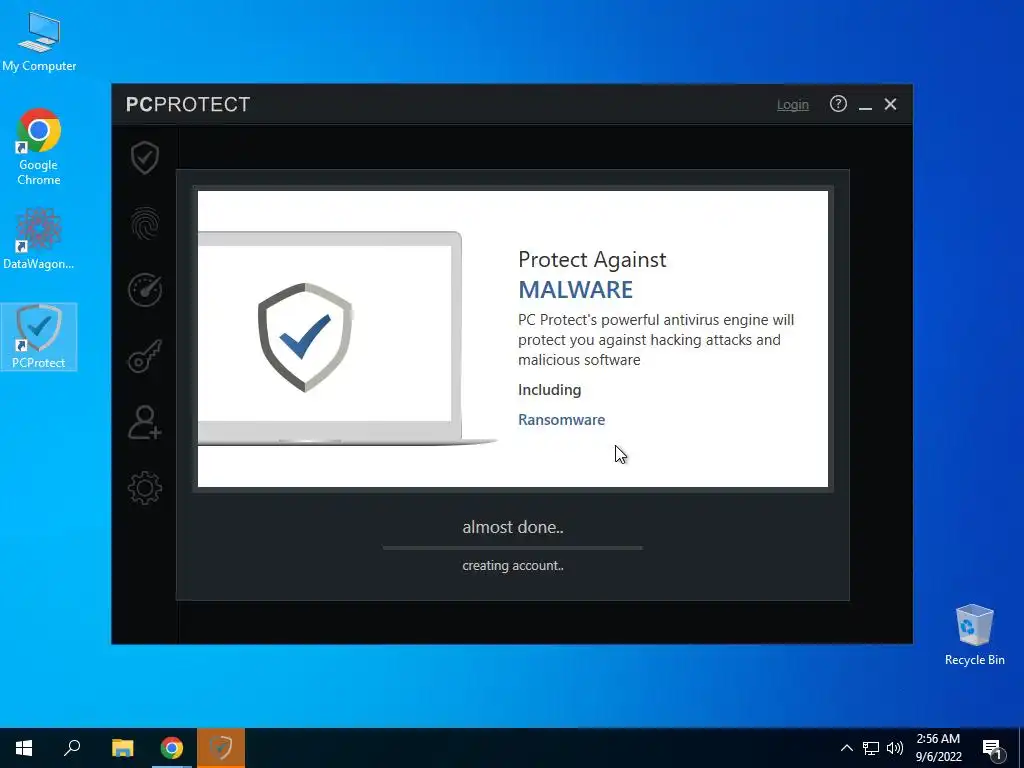This screenshot has height=768, width=1024.
Task: Click the MALWARE heading
Action: 575,290
